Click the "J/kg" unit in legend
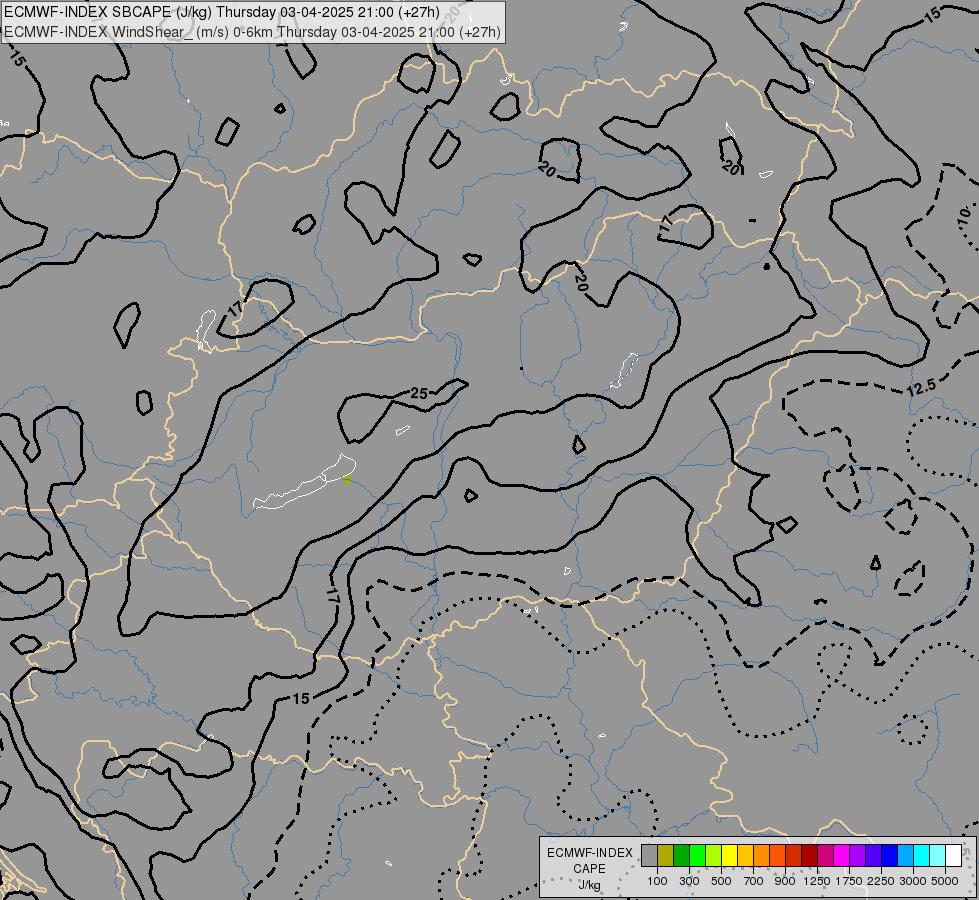The width and height of the screenshot is (979, 900). 589,886
